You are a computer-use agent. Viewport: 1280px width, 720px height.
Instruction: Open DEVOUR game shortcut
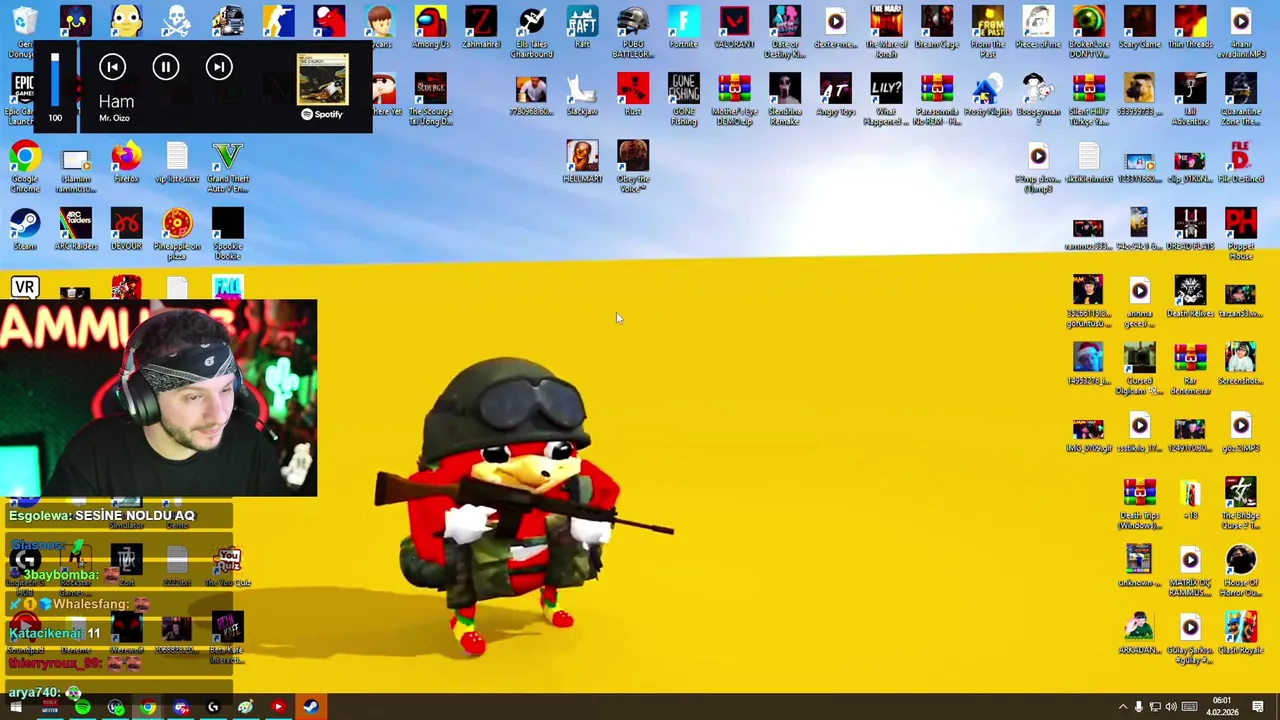[126, 229]
